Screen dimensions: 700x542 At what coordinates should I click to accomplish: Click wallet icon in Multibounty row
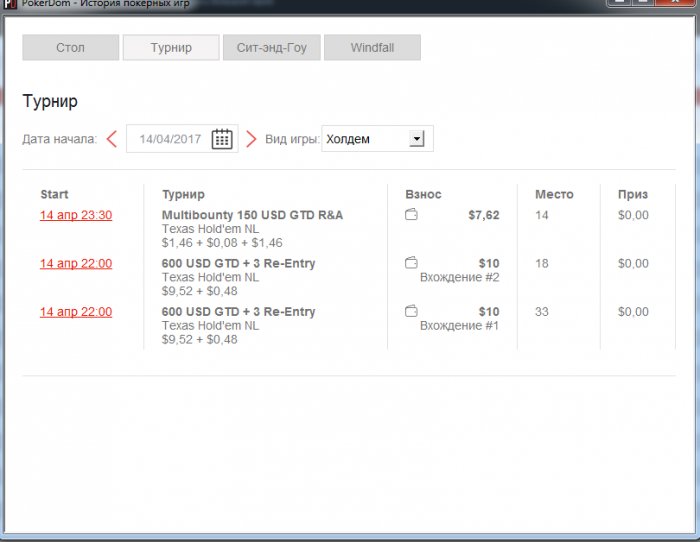pos(411,215)
